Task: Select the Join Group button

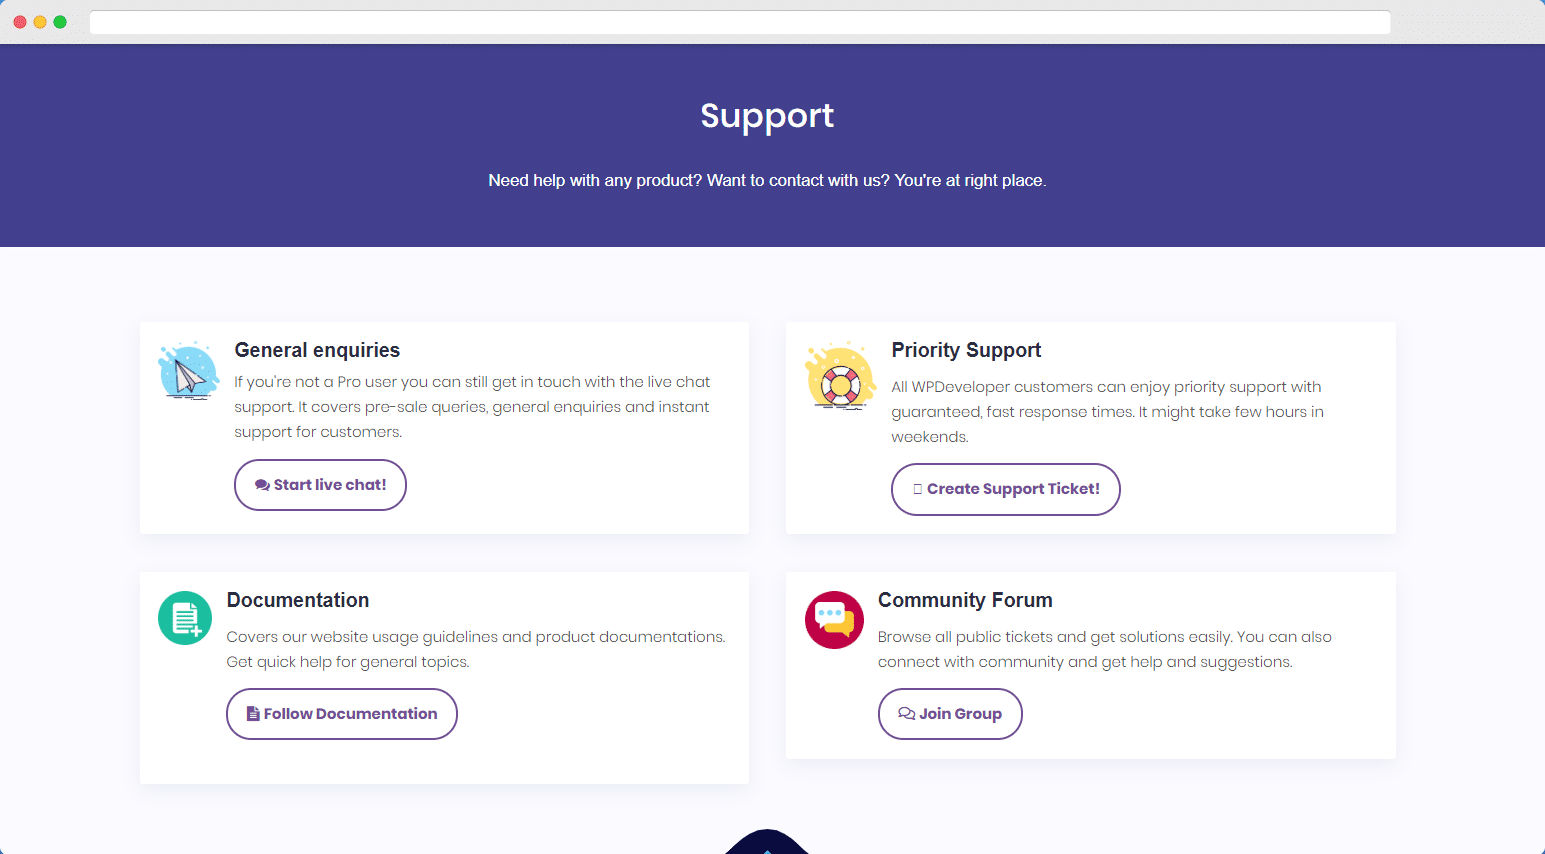Action: point(950,714)
